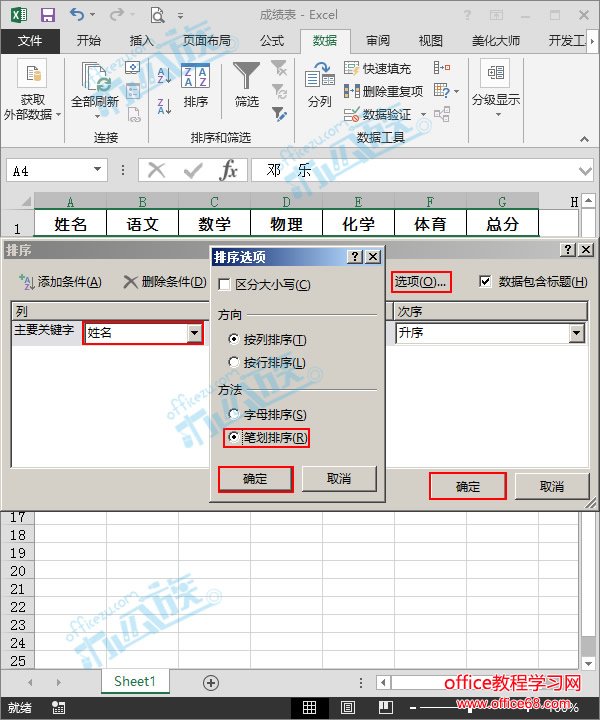Click 删除条件(D) button
The width and height of the screenshot is (600, 720).
coord(165,281)
